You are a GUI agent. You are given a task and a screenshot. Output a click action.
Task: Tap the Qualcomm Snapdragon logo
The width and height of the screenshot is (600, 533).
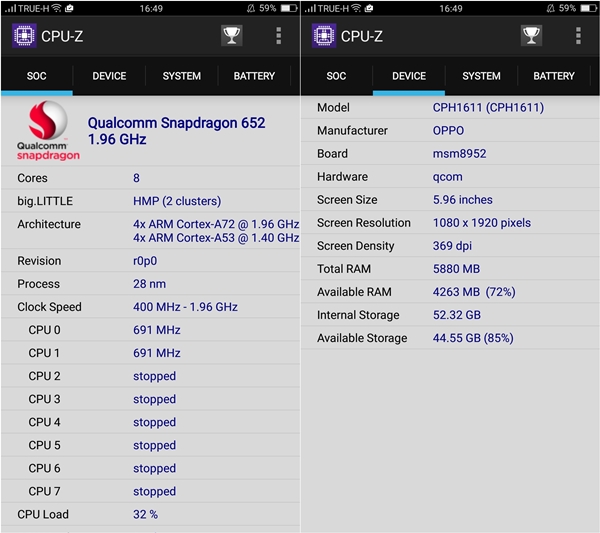tap(48, 130)
